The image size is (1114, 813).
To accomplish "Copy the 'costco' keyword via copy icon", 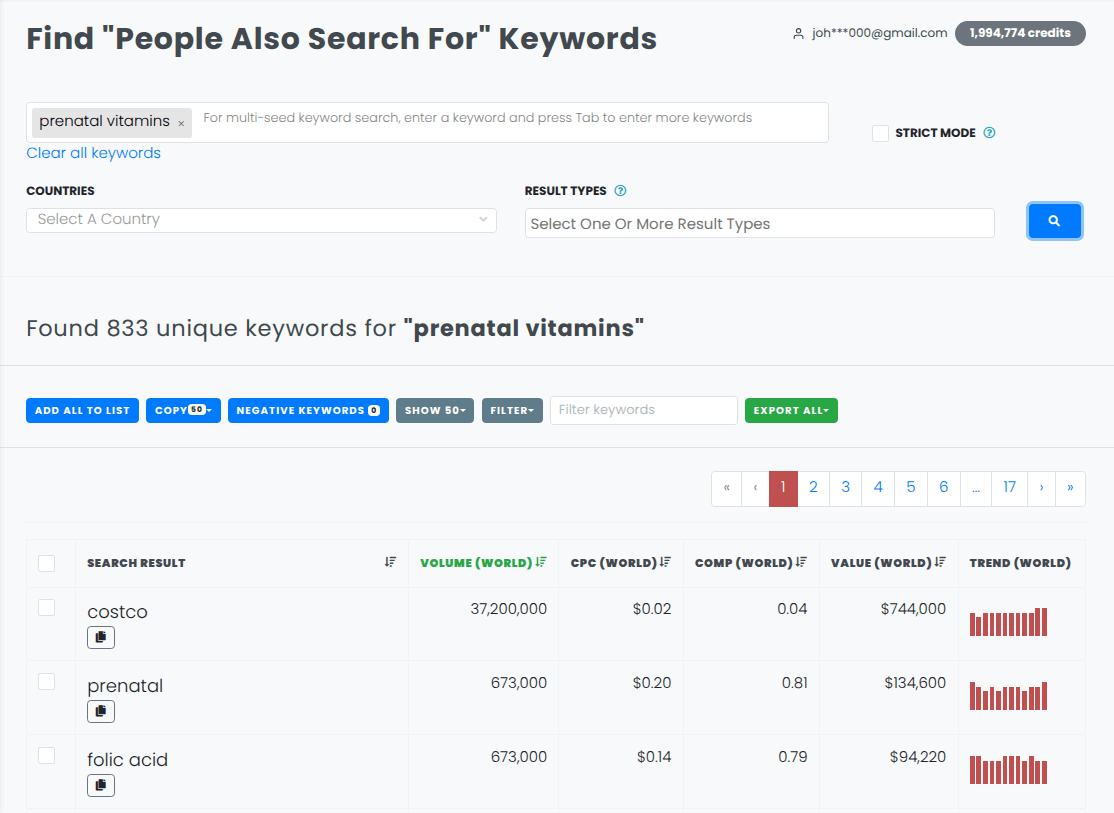I will point(100,637).
